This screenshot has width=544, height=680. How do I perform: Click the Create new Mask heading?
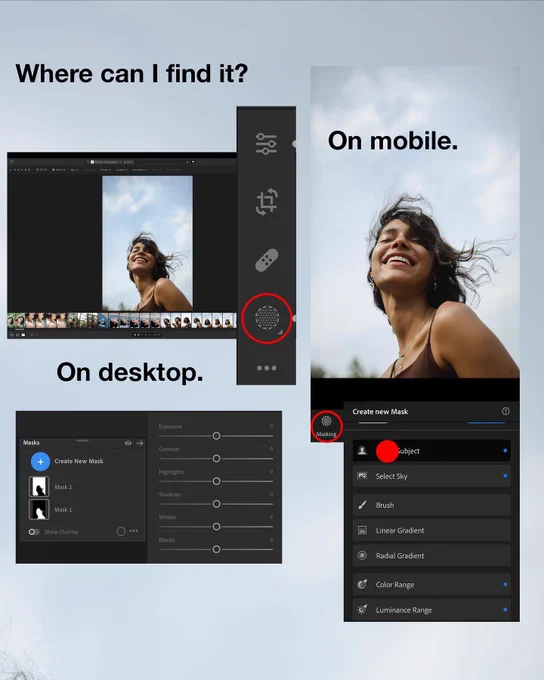coord(380,412)
